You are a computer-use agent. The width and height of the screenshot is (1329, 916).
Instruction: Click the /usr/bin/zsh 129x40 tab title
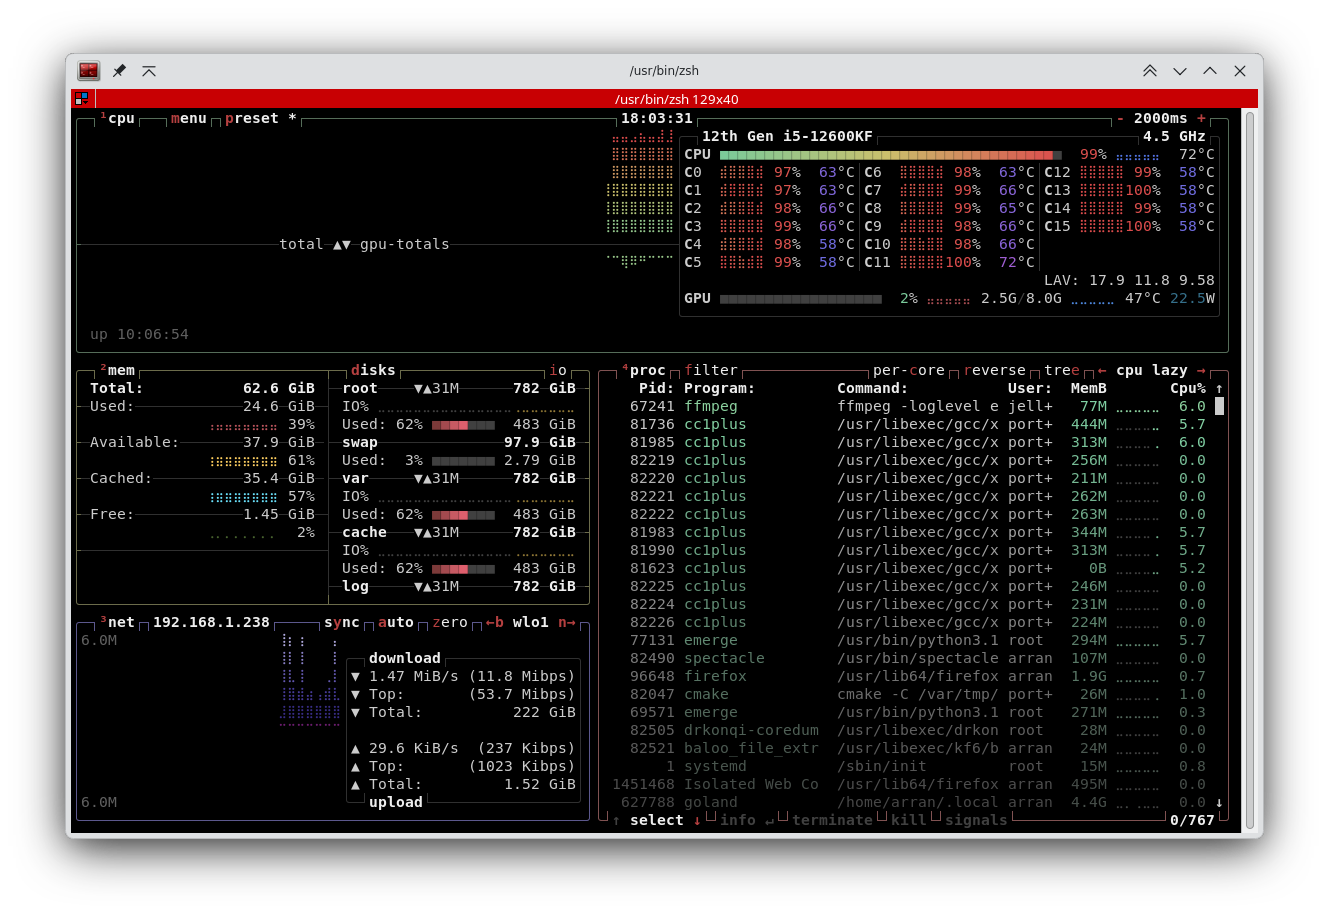(x=676, y=99)
